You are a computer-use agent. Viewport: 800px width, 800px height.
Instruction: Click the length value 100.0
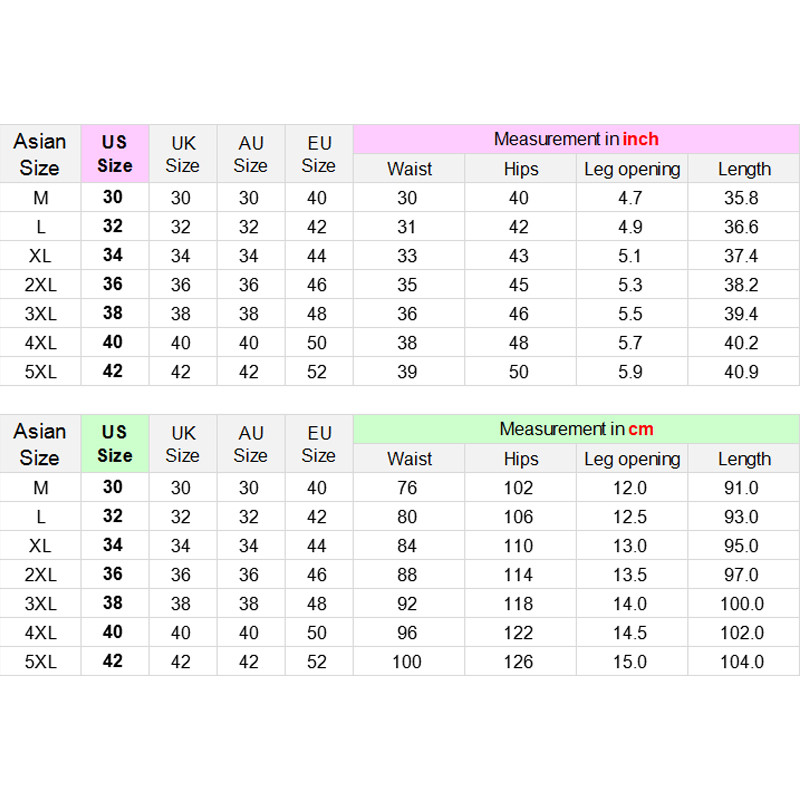[741, 604]
